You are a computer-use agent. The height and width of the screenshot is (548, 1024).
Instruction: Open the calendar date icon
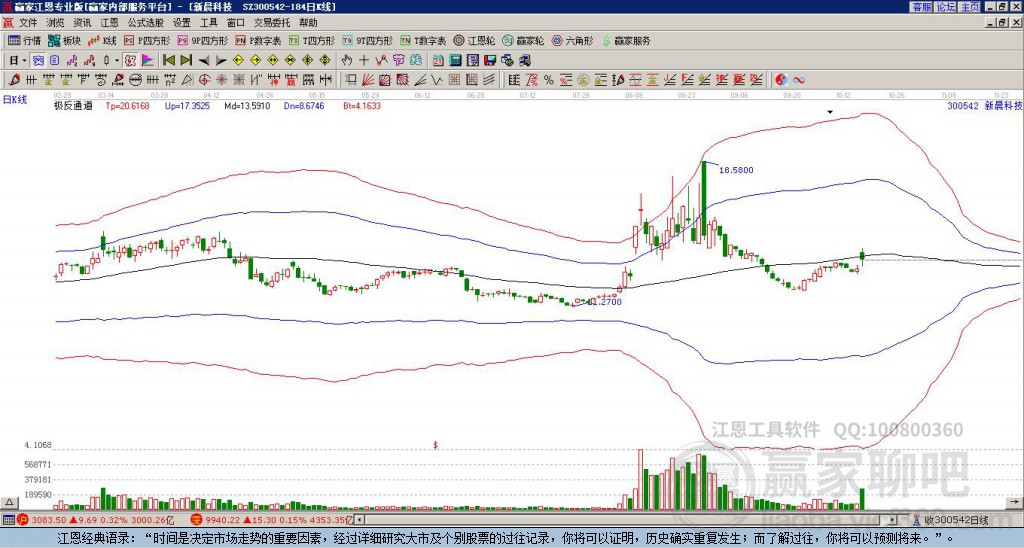pos(438,60)
